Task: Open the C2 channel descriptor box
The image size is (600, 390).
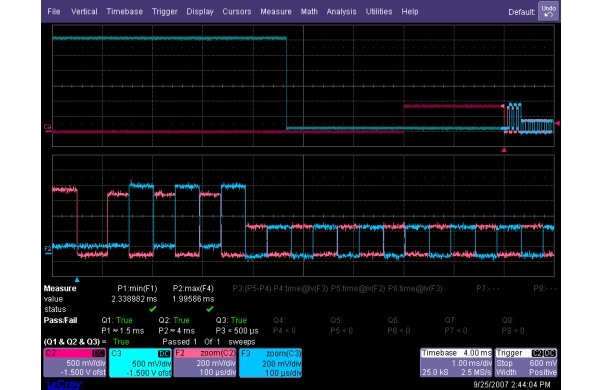Action: 75,362
